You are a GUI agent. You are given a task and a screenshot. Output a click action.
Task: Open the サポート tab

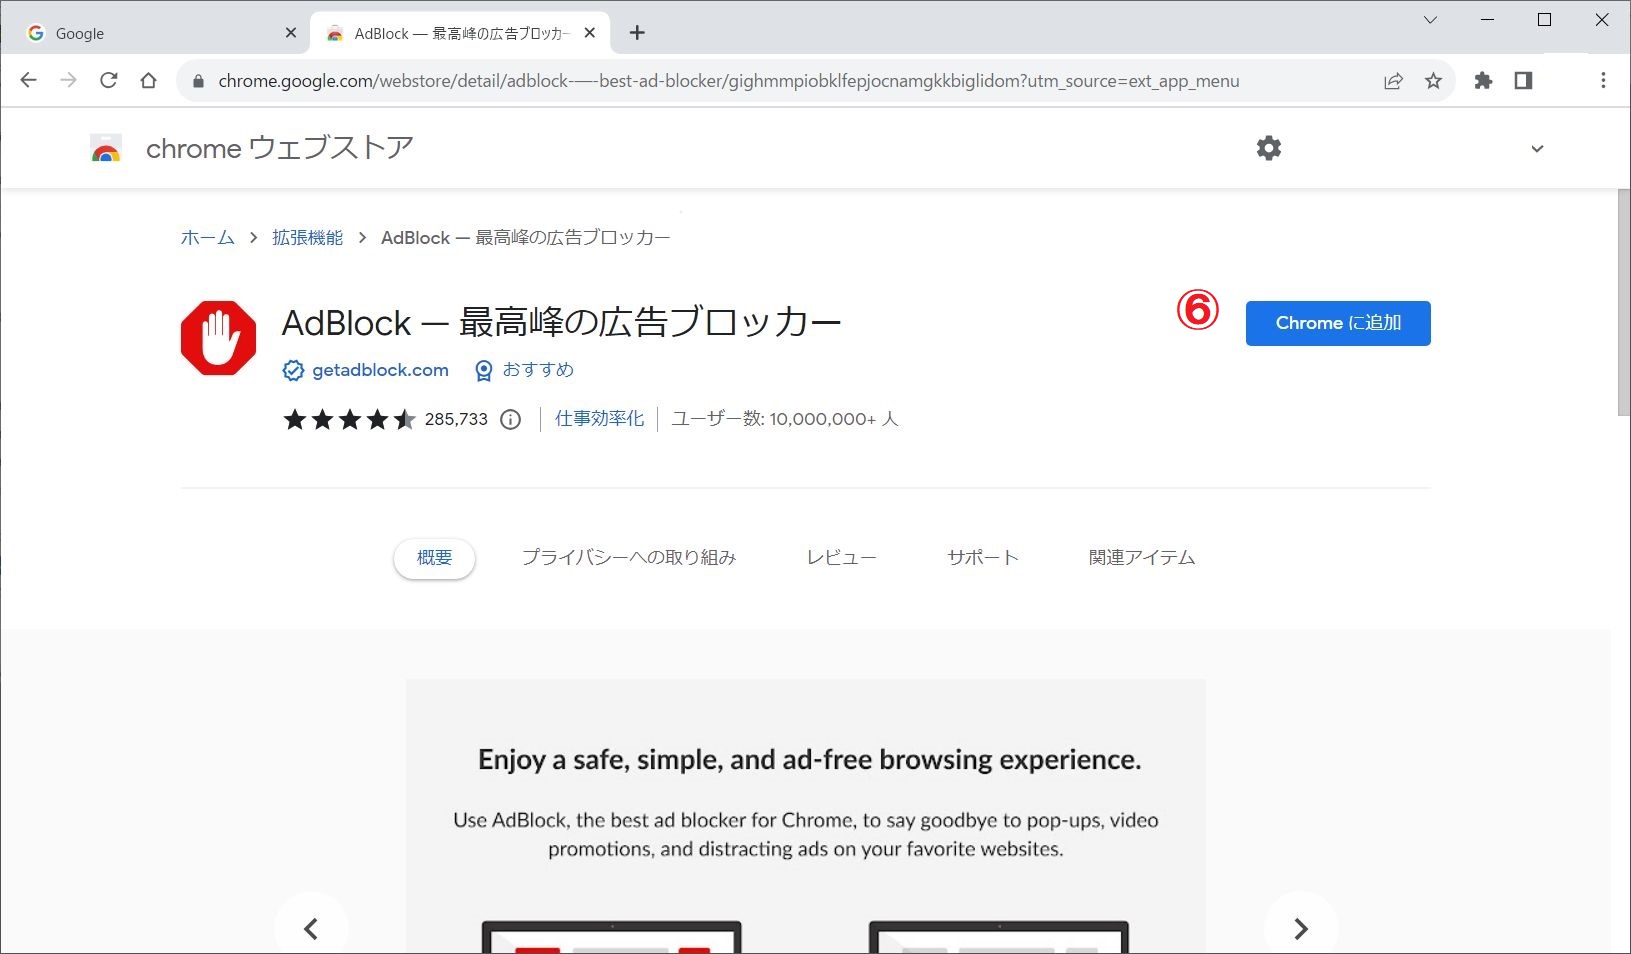click(x=983, y=558)
